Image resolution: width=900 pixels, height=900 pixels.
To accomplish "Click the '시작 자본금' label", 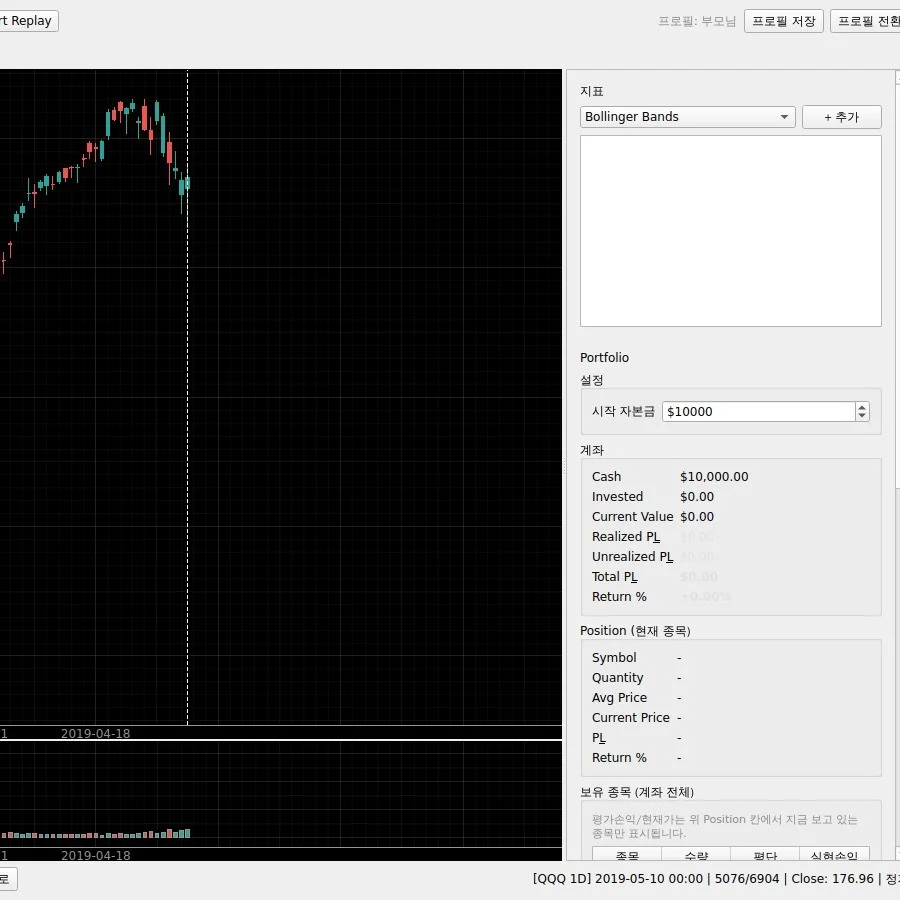I will [623, 412].
